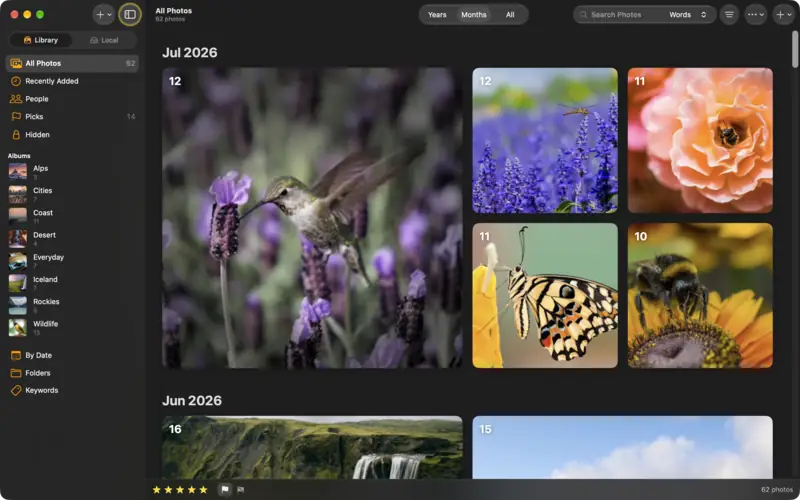Open the Desert album

click(x=72, y=239)
